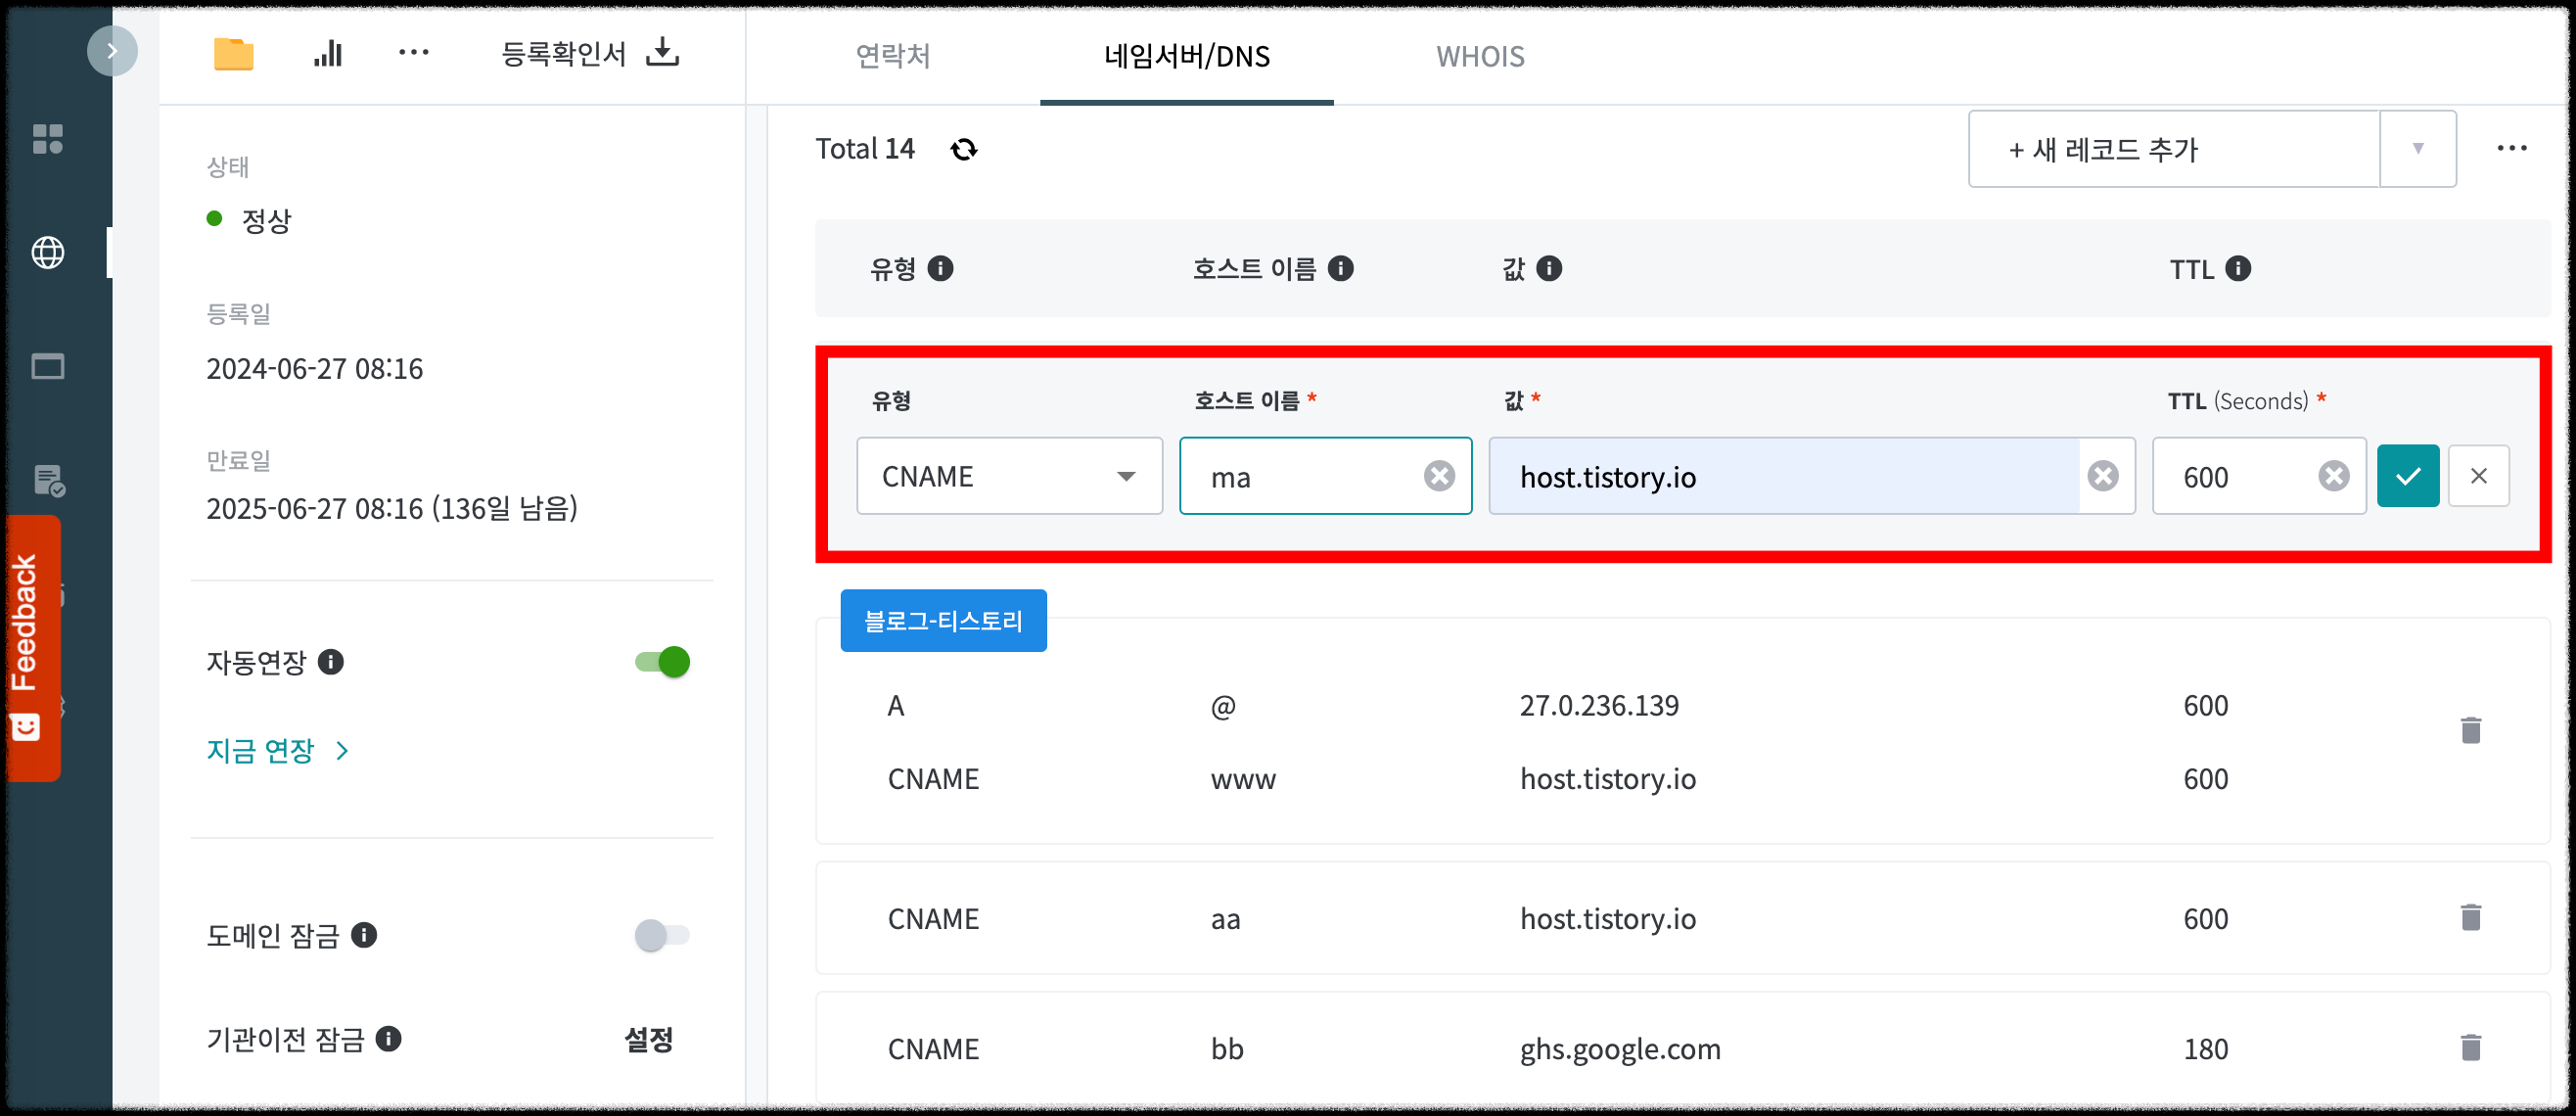Clear the 'ma' host name input
2576x1116 pixels.
[1439, 475]
